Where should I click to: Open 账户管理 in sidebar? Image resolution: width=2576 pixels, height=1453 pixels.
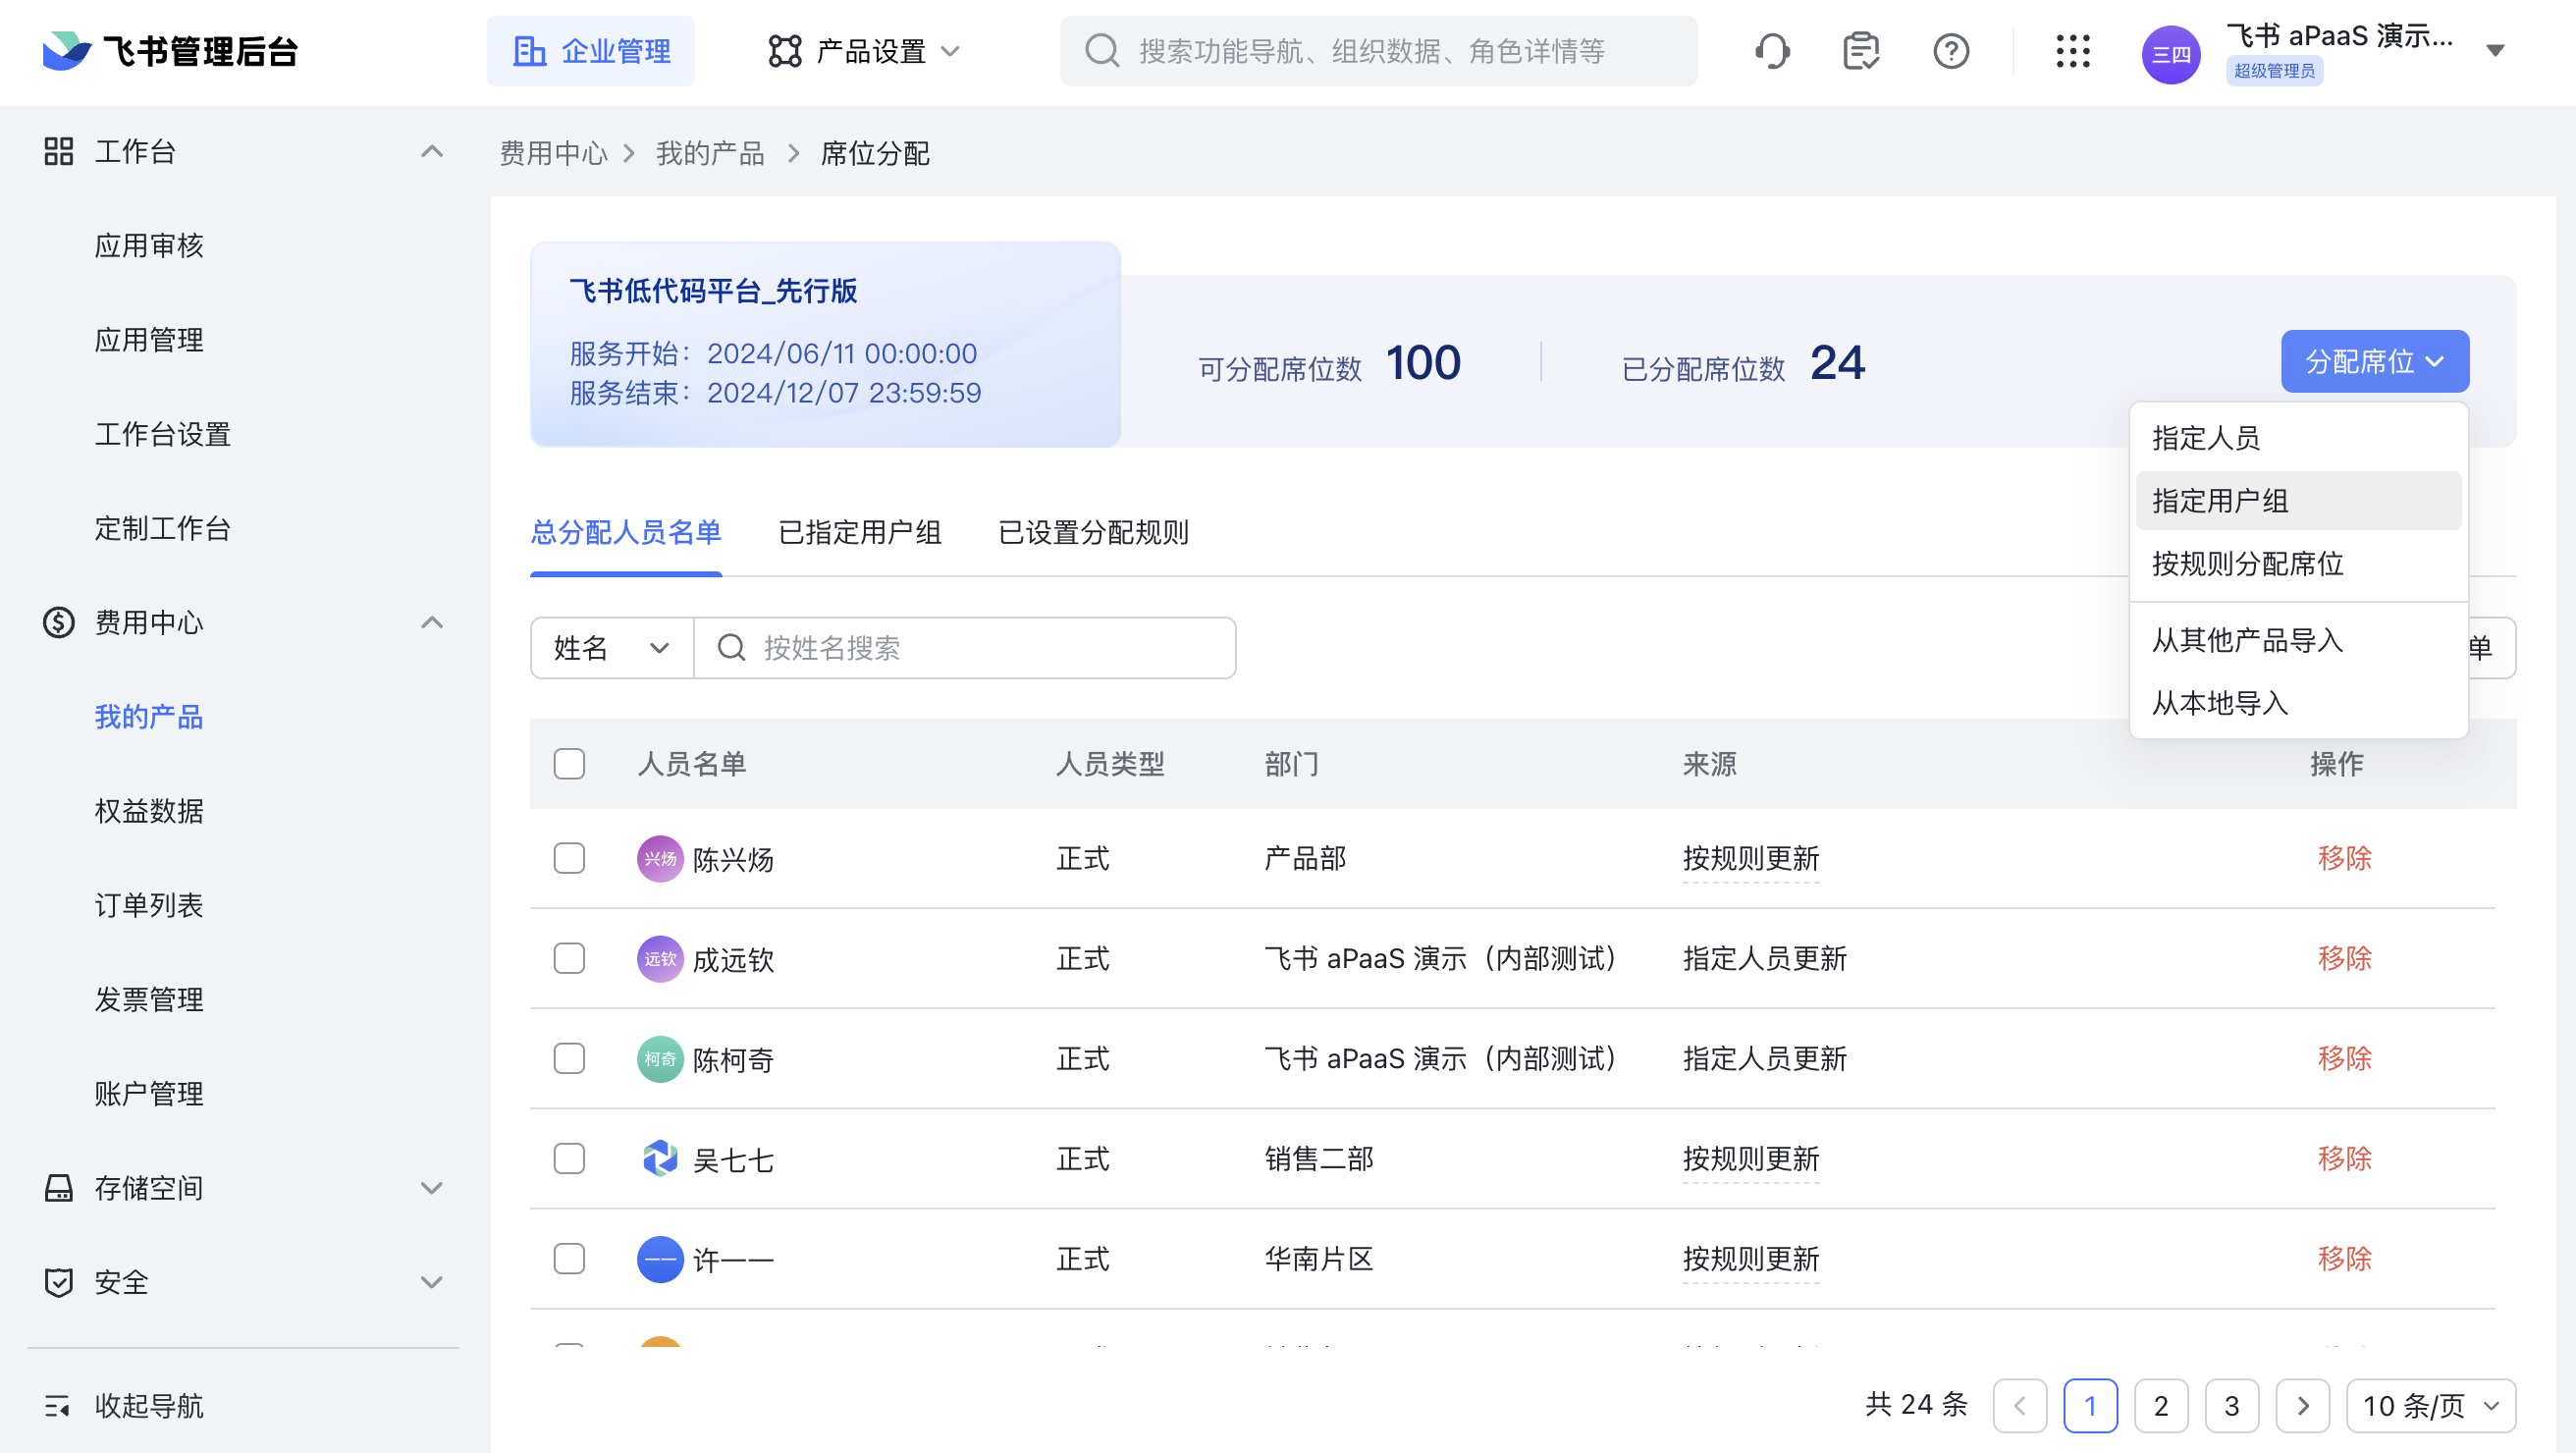pos(149,1094)
